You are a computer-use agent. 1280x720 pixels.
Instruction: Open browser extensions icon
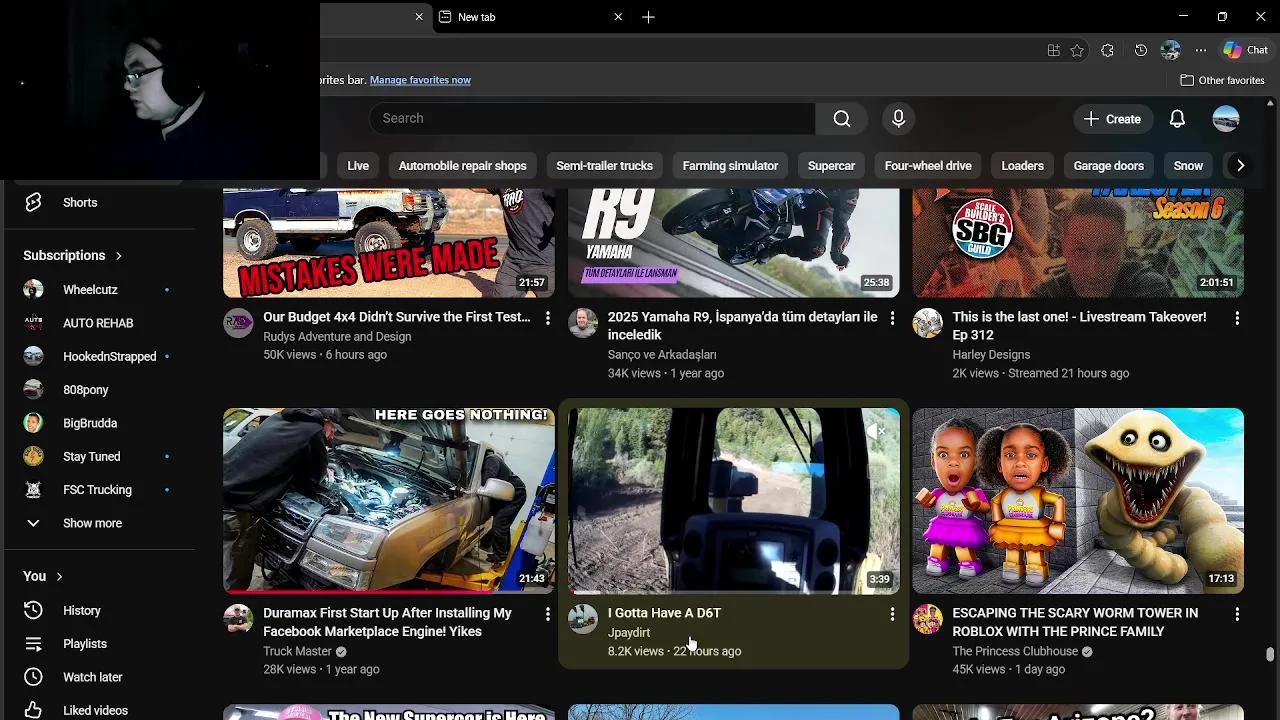click(x=1107, y=50)
